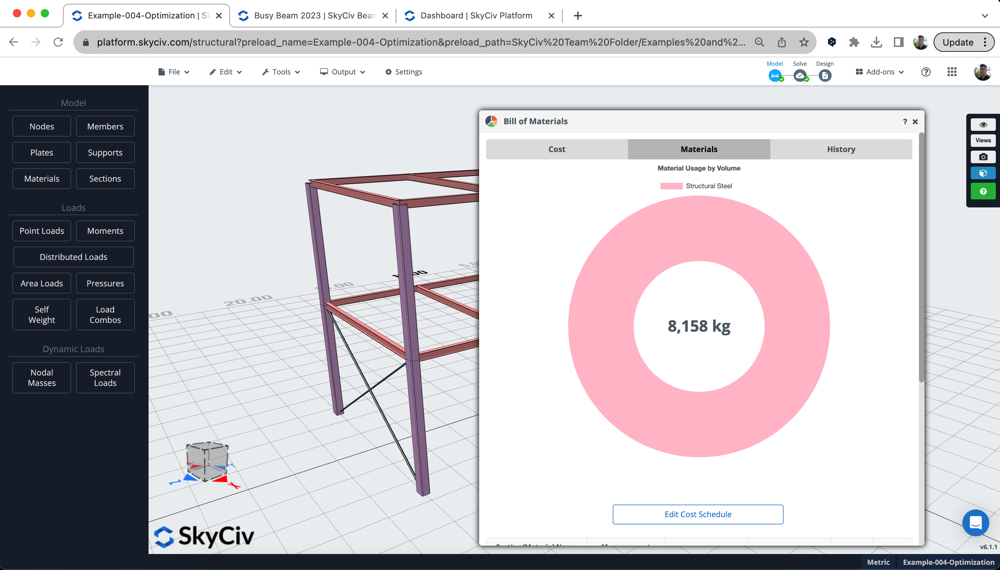Open Spectral Loads panel
The width and height of the screenshot is (1000, 570).
[x=105, y=377]
